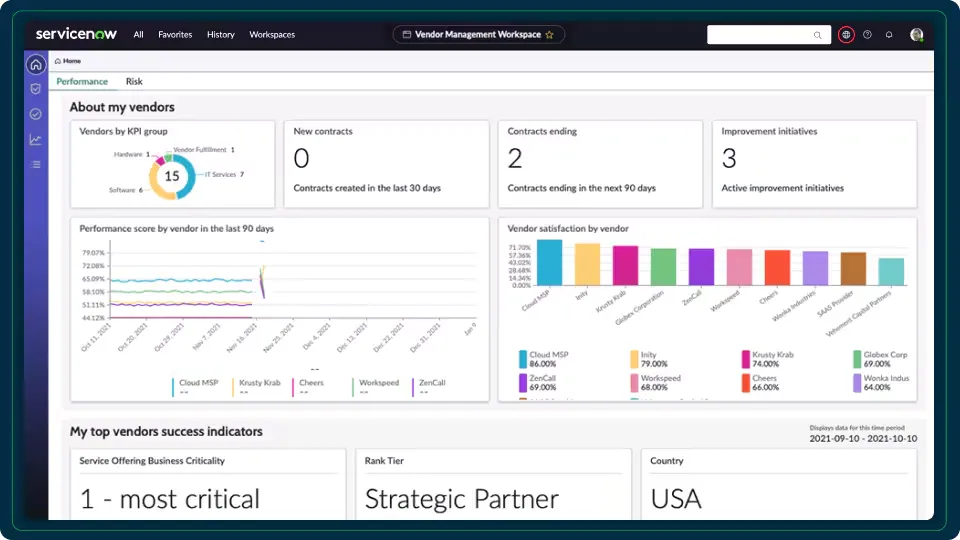
Task: Open the Favorites menu
Action: 175,35
